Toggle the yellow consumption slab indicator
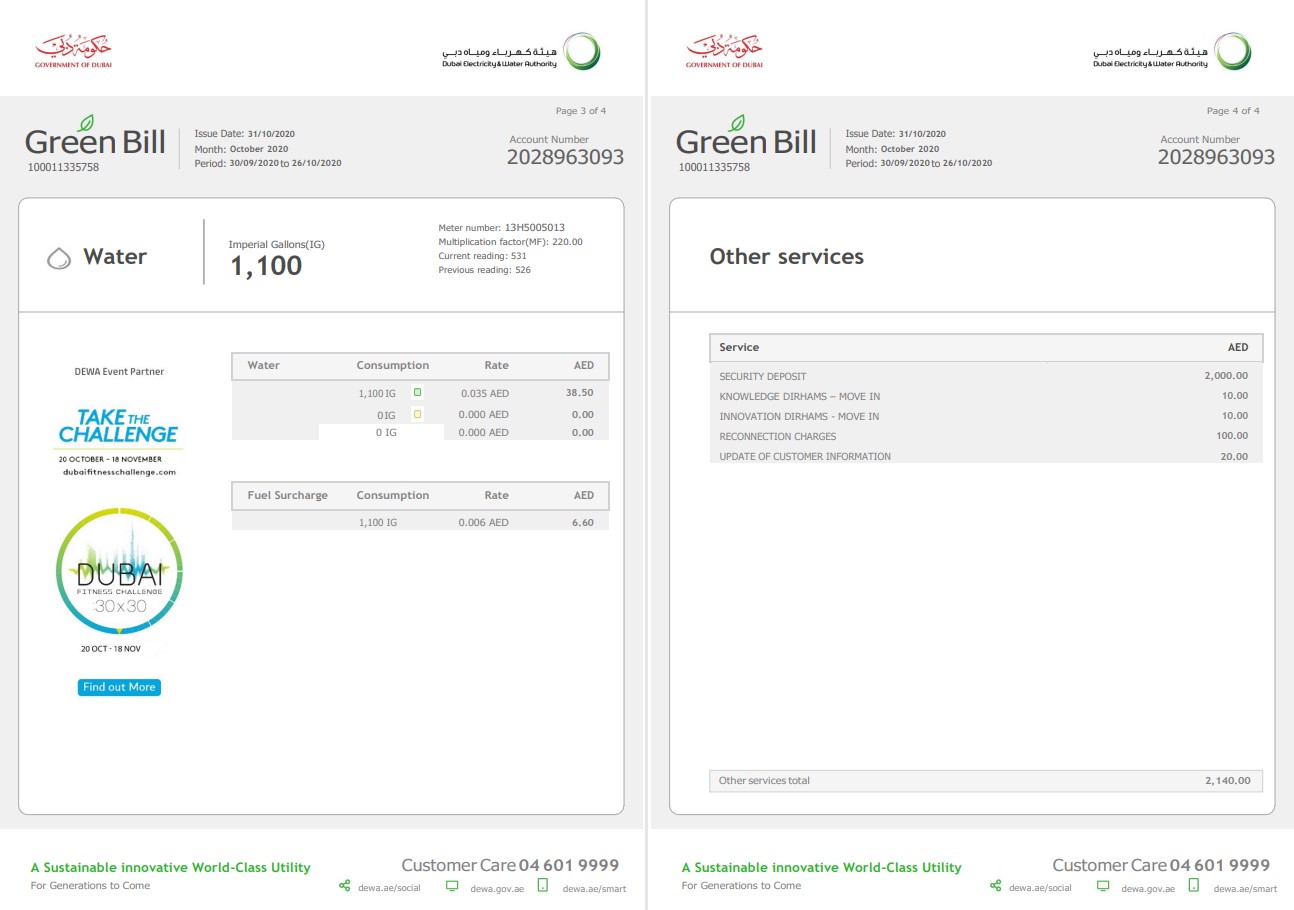The width and height of the screenshot is (1294, 910). click(418, 414)
